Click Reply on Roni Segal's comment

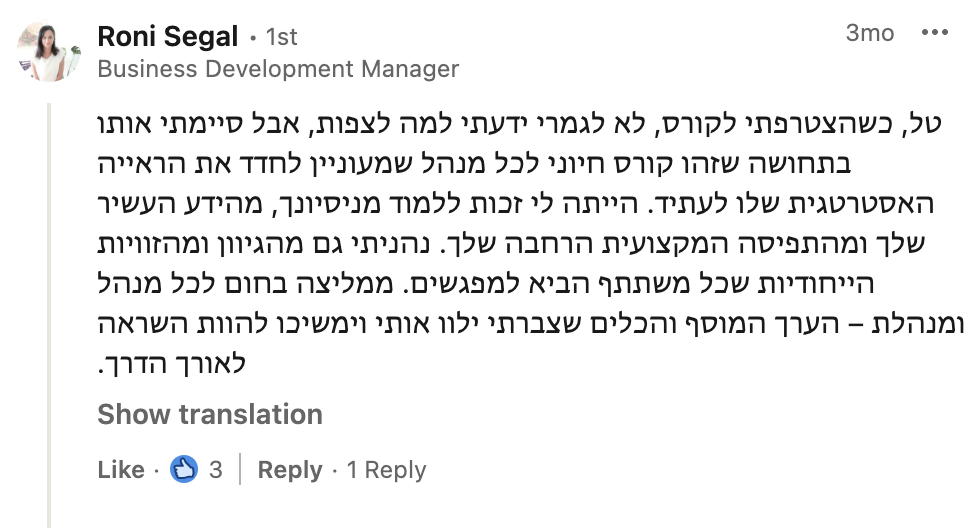tap(290, 470)
